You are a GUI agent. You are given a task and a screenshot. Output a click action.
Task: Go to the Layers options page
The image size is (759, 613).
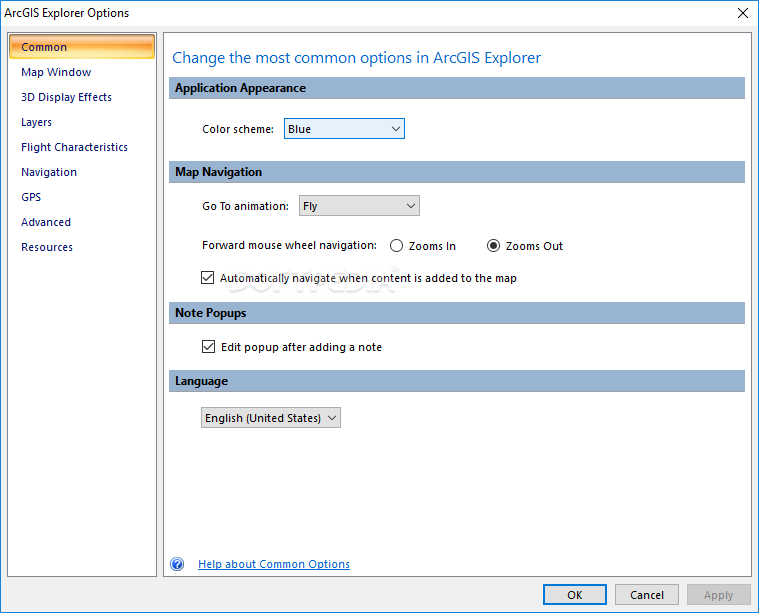pyautogui.click(x=36, y=122)
